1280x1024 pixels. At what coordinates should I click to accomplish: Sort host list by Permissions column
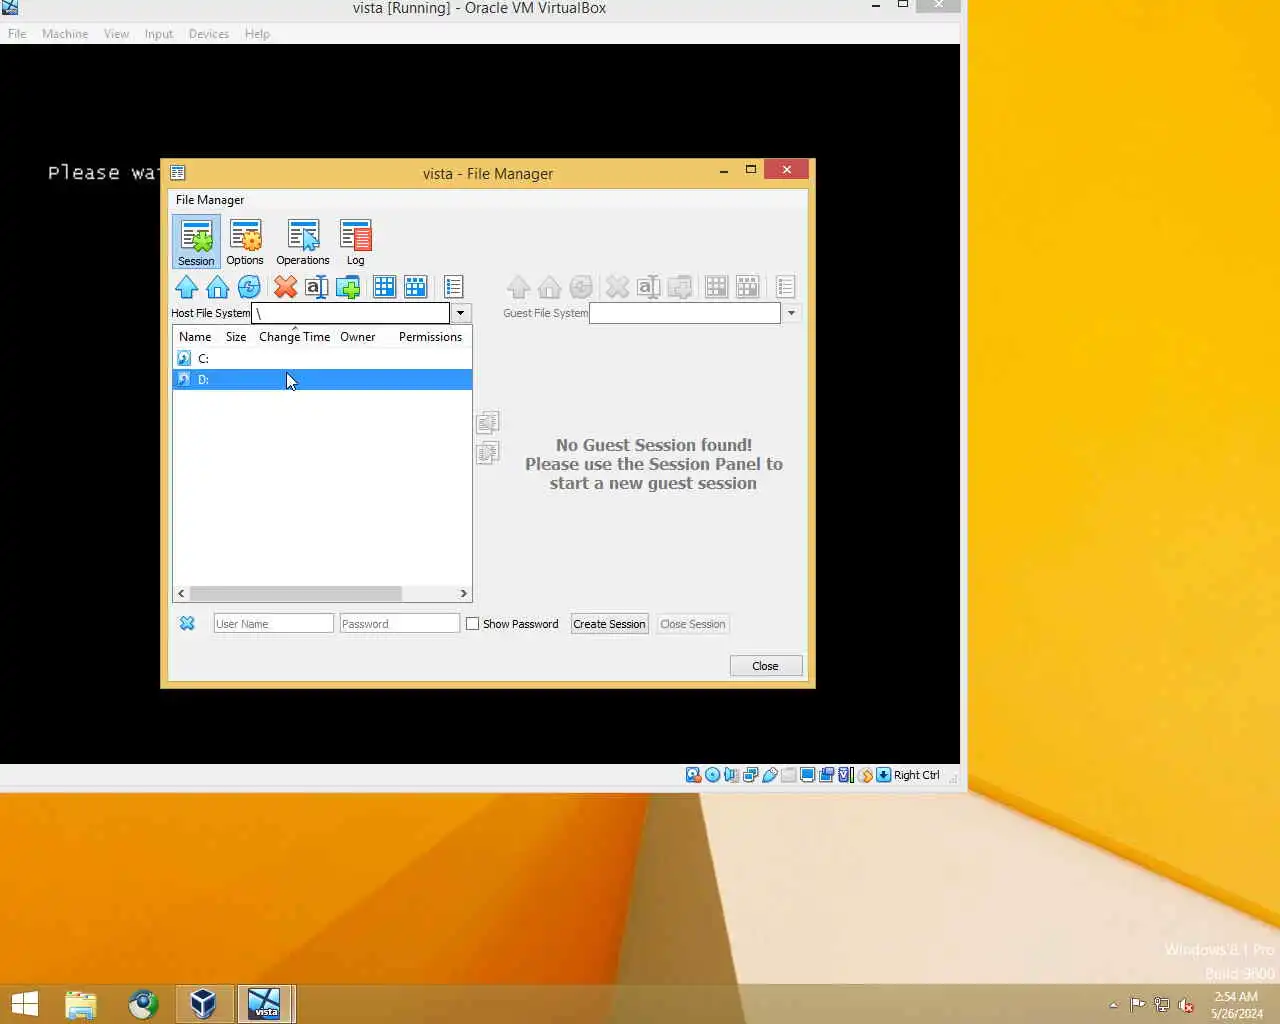[430, 337]
